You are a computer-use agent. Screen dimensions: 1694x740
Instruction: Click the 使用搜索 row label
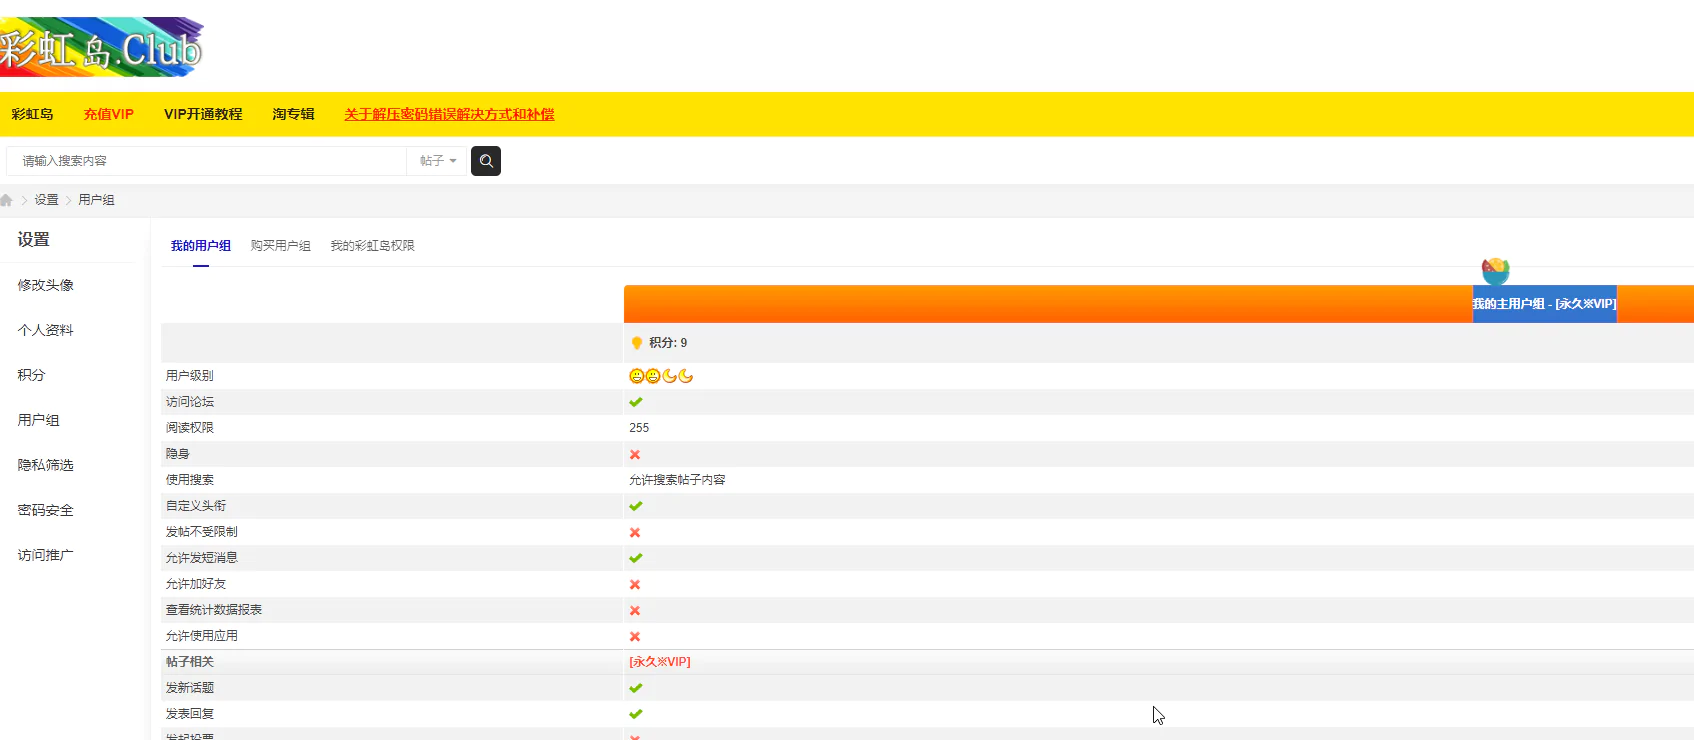point(190,480)
